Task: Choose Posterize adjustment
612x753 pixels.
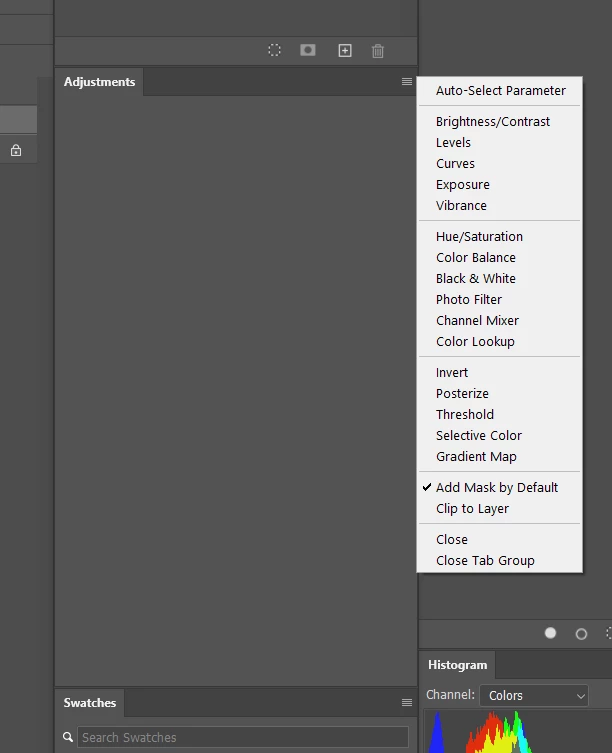Action: tap(500, 393)
